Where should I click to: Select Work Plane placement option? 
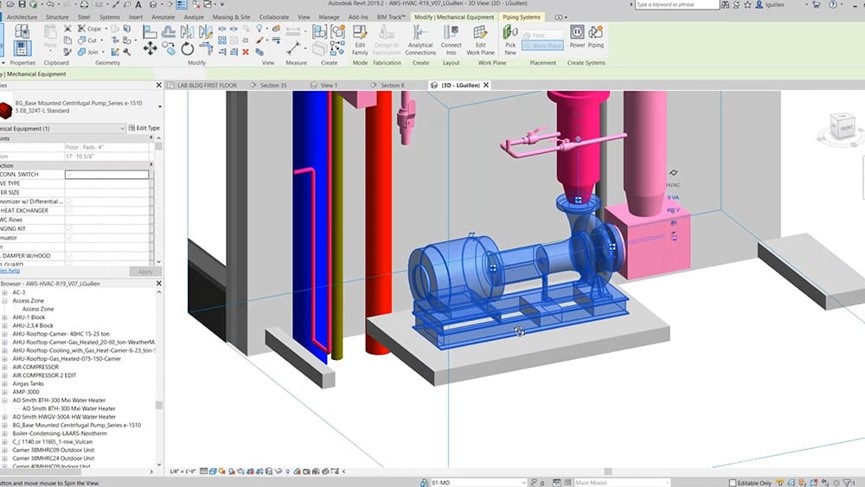pos(542,45)
